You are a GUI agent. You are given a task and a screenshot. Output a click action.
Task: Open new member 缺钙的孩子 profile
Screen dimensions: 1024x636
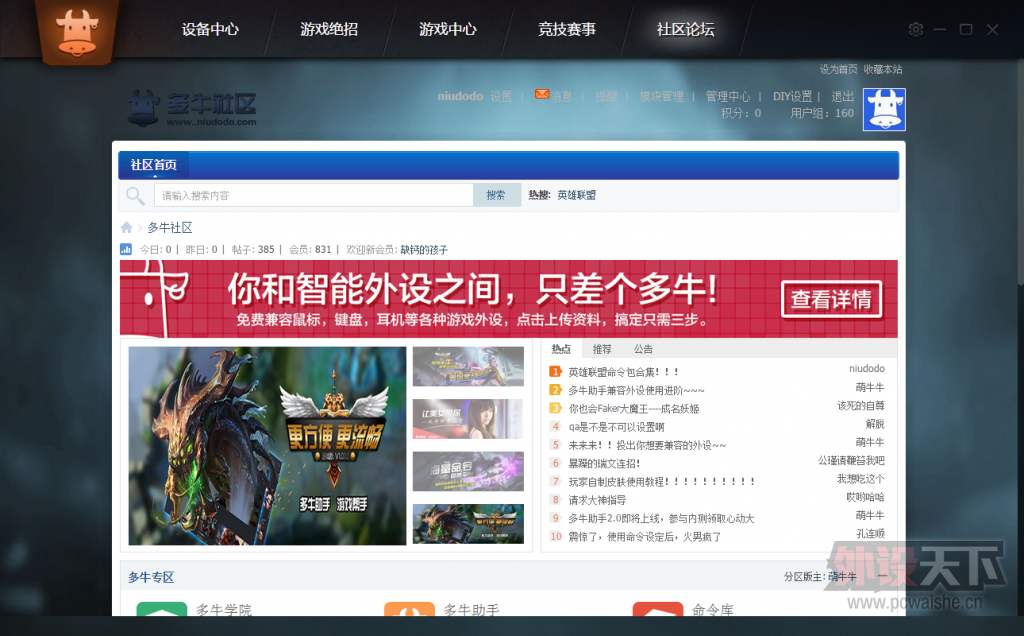424,249
